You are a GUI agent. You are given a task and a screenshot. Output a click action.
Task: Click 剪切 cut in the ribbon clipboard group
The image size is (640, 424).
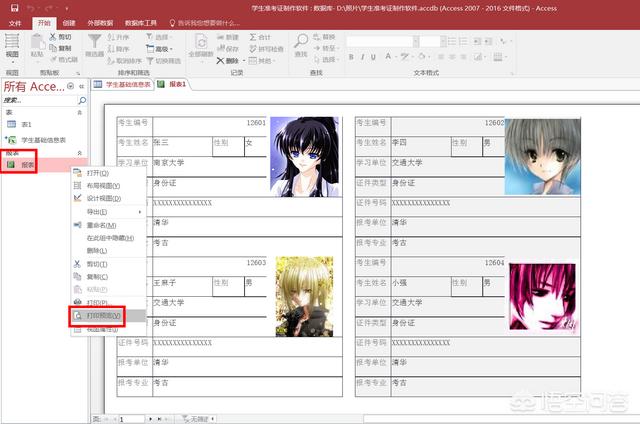coord(60,37)
